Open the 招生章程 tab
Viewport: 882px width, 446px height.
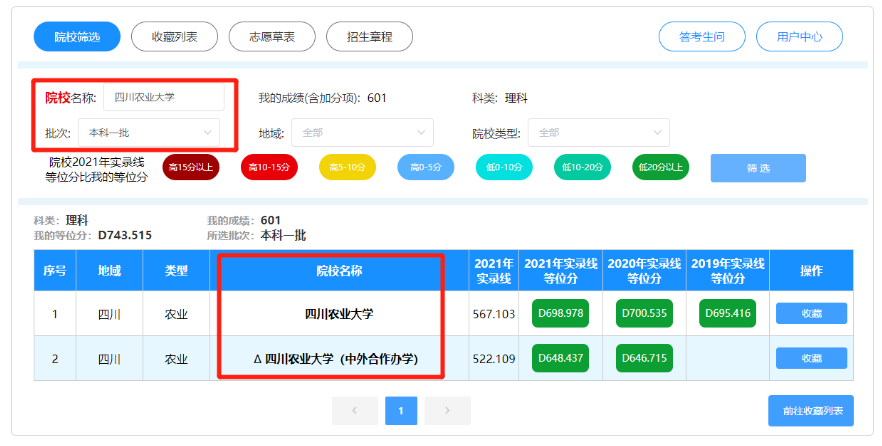point(370,37)
